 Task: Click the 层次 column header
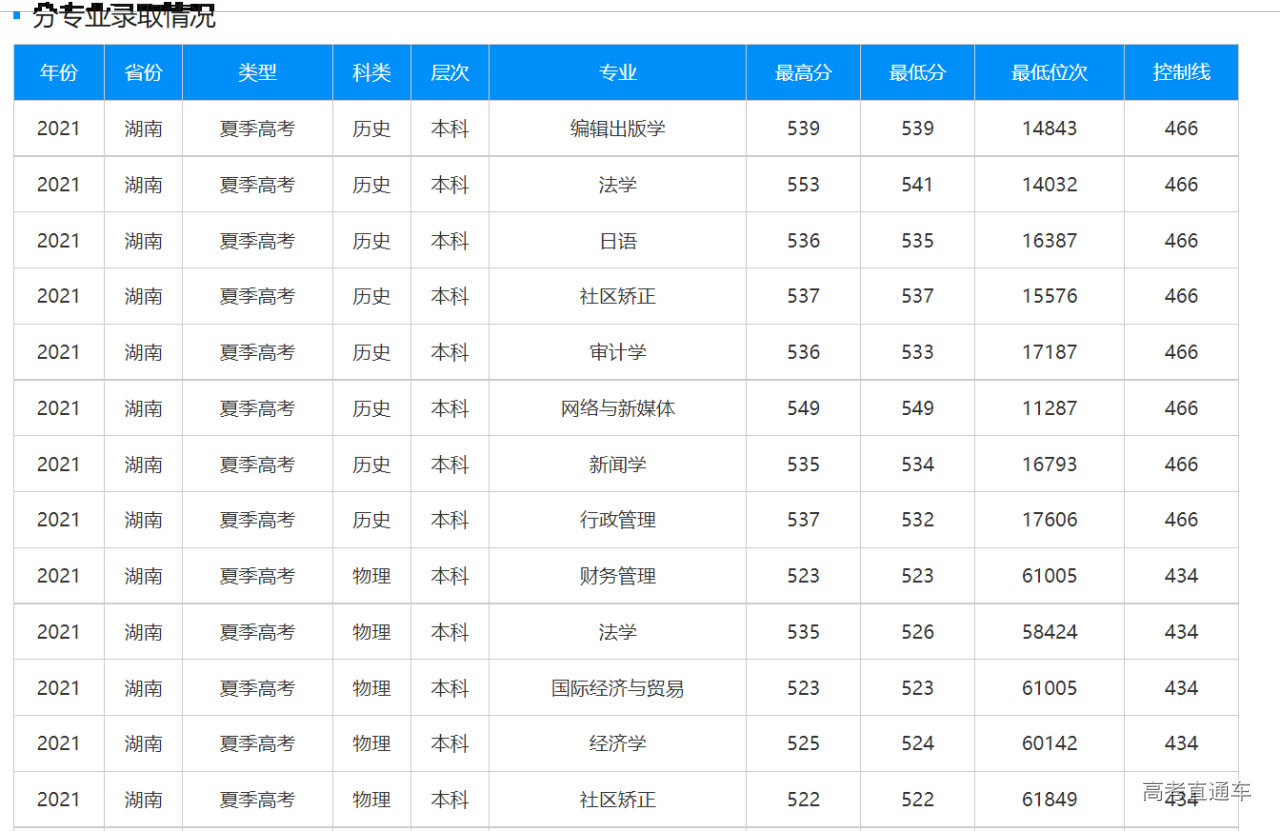(449, 72)
